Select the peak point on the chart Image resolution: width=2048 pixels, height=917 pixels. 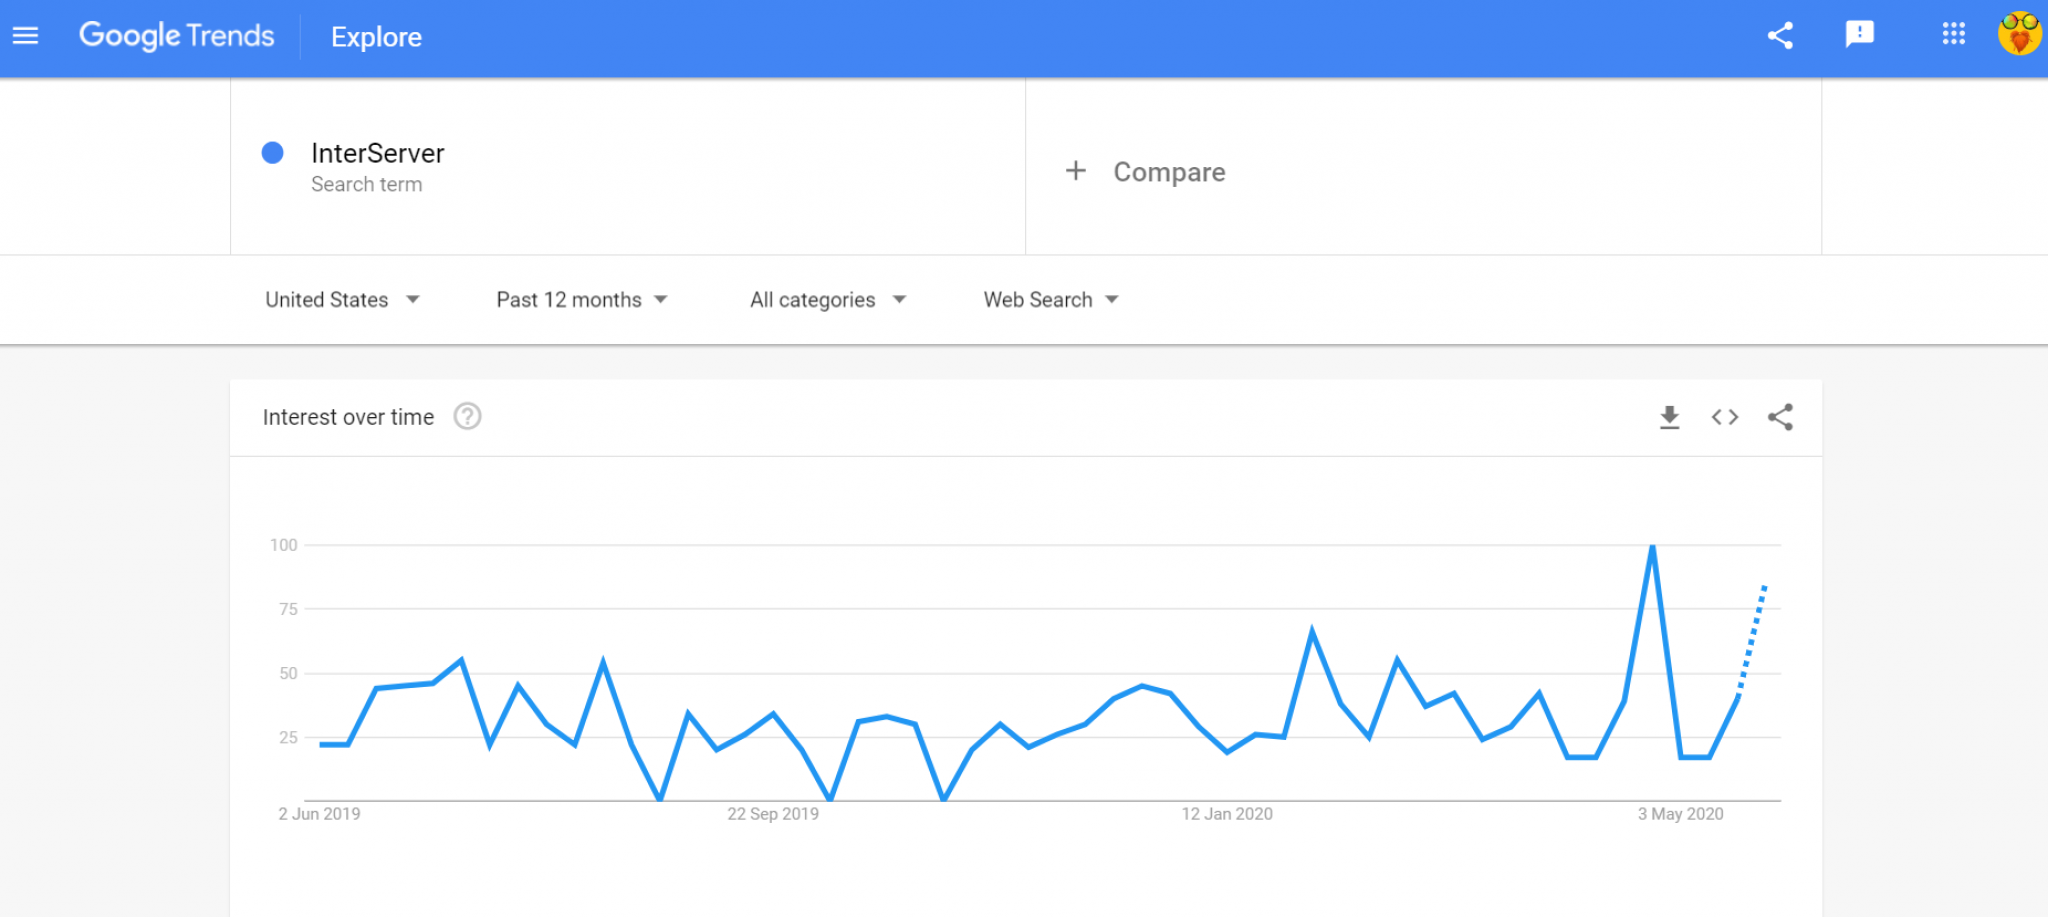1652,546
